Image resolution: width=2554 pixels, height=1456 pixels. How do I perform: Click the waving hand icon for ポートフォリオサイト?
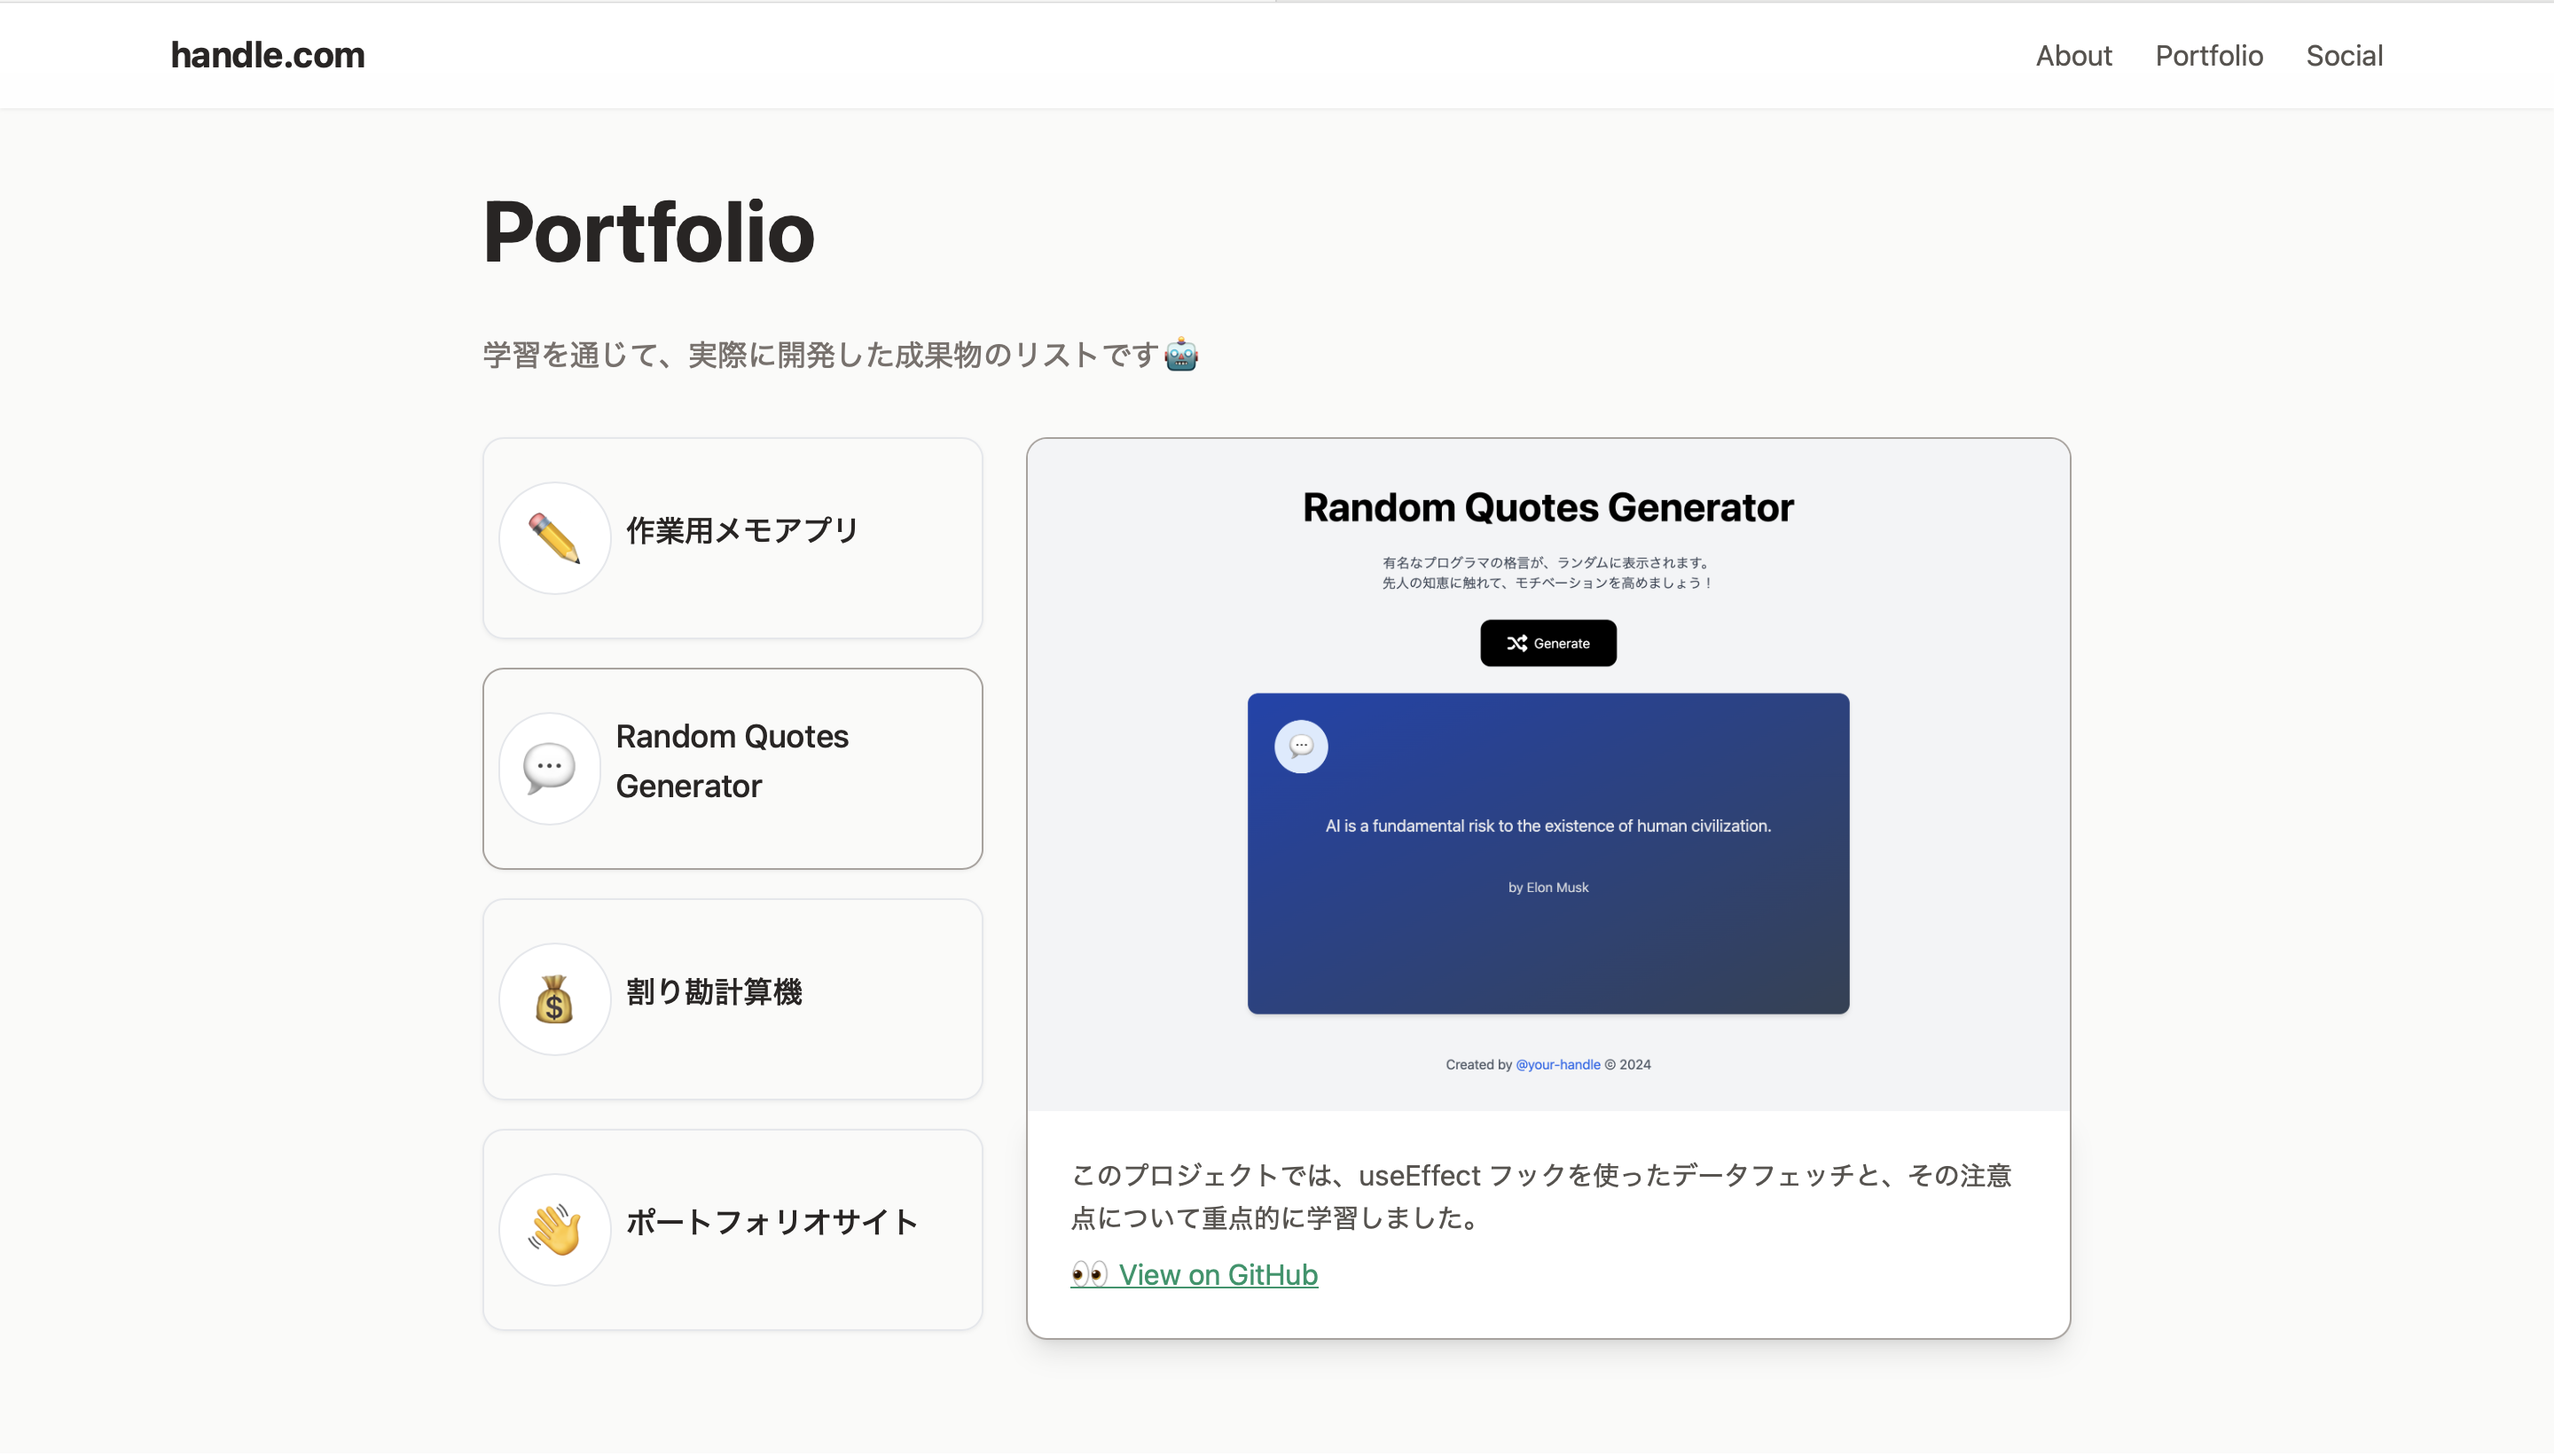pos(554,1228)
